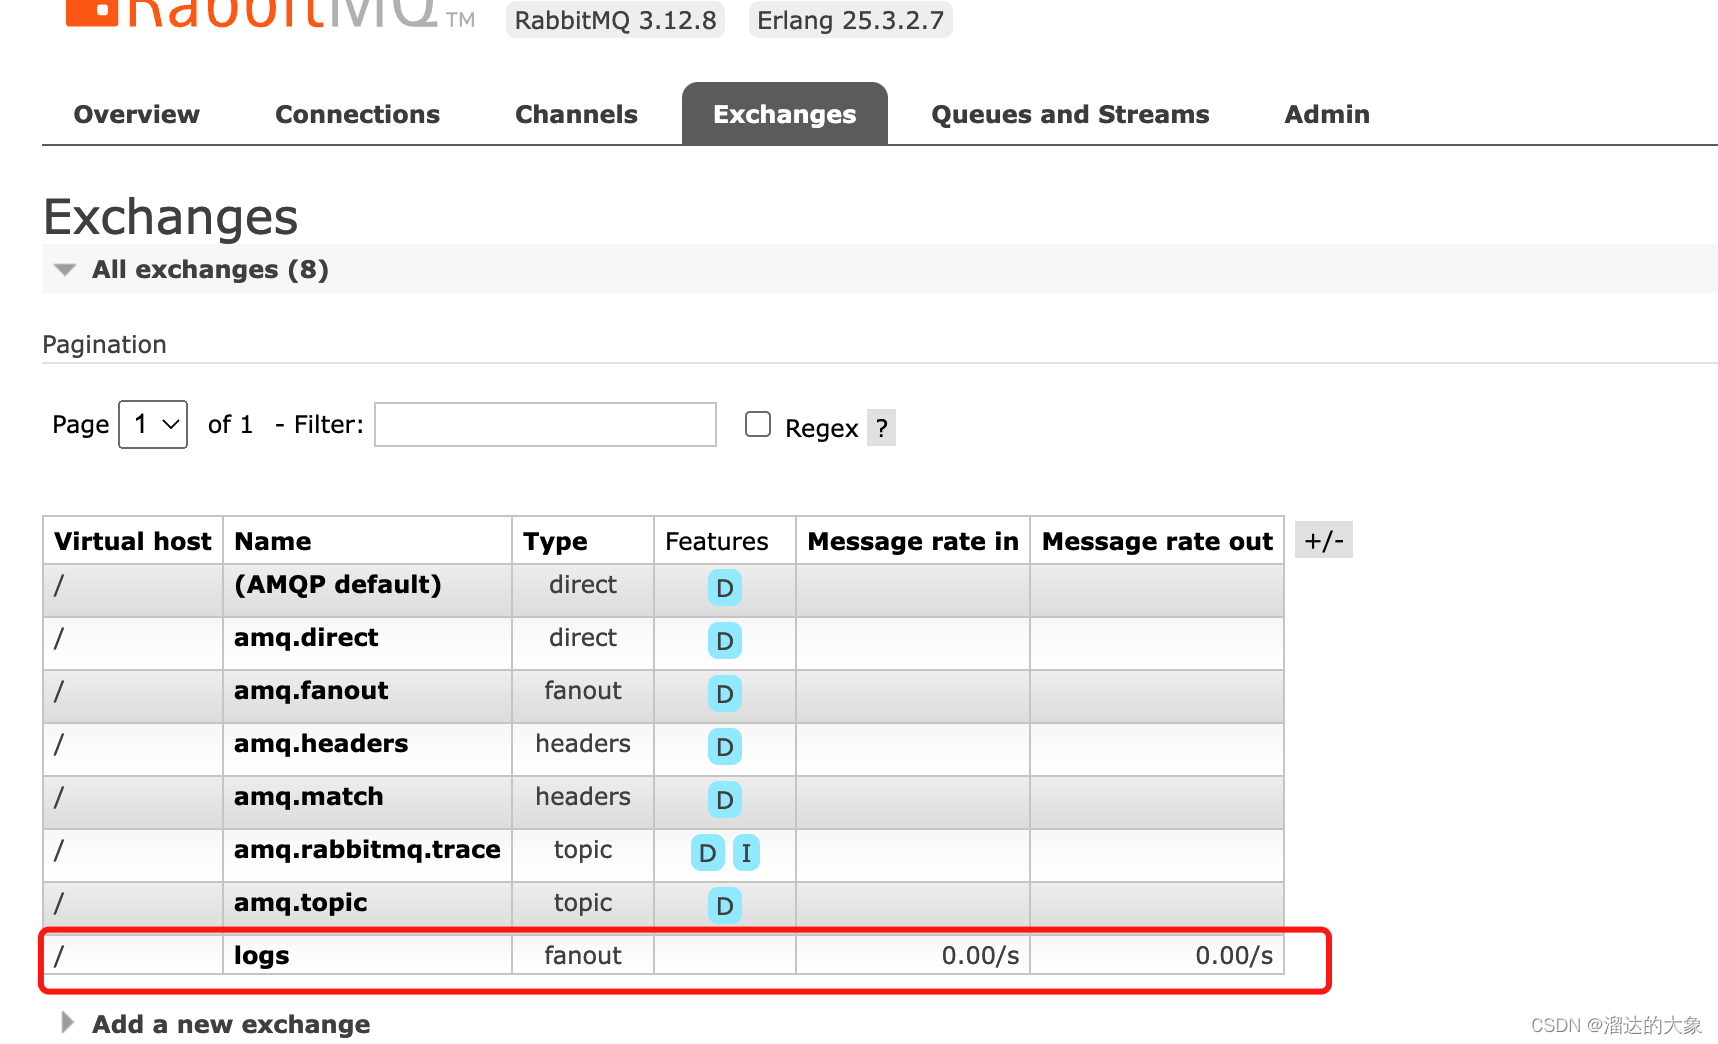The height and width of the screenshot is (1044, 1718).
Task: Open the logs exchange details
Action: point(261,955)
